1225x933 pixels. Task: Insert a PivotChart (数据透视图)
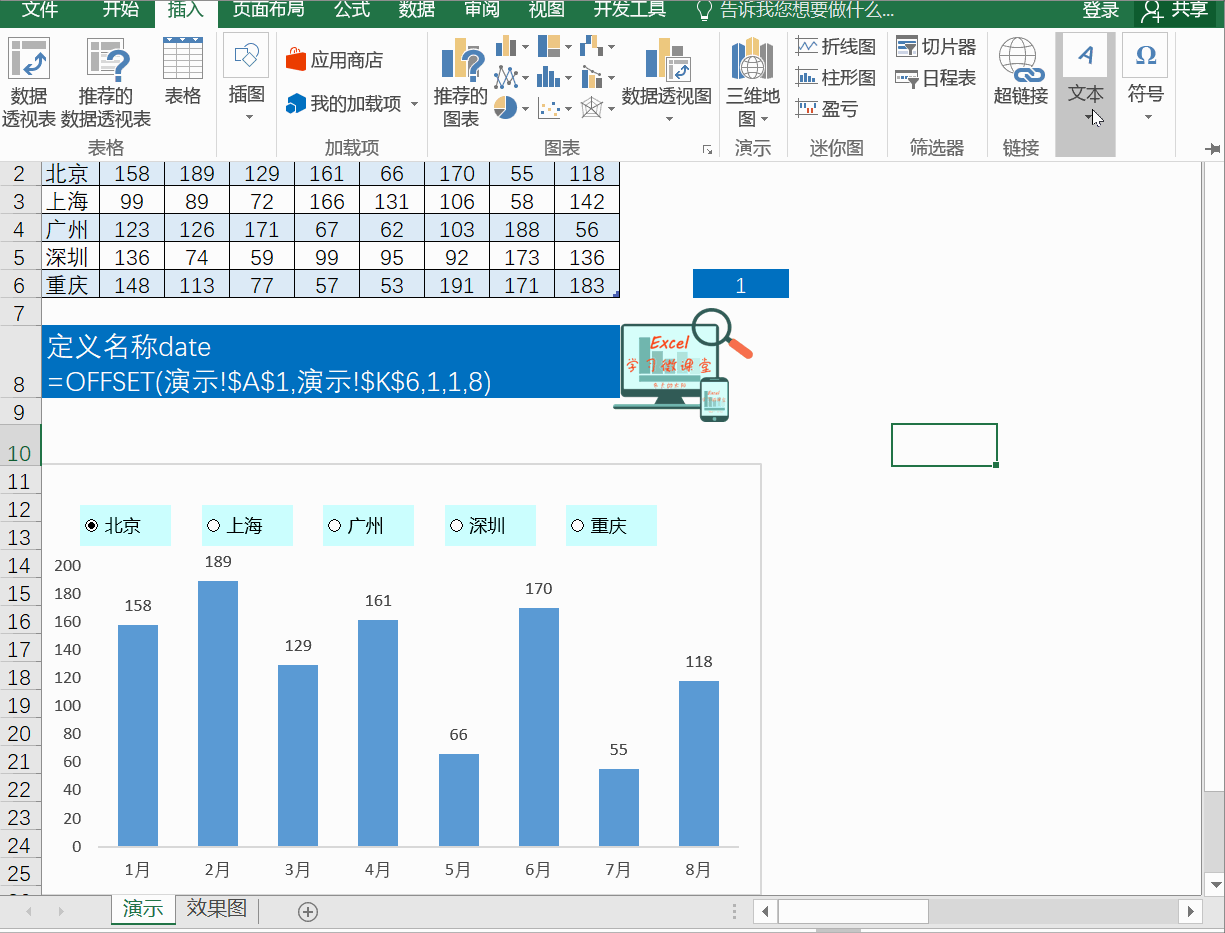pyautogui.click(x=667, y=70)
